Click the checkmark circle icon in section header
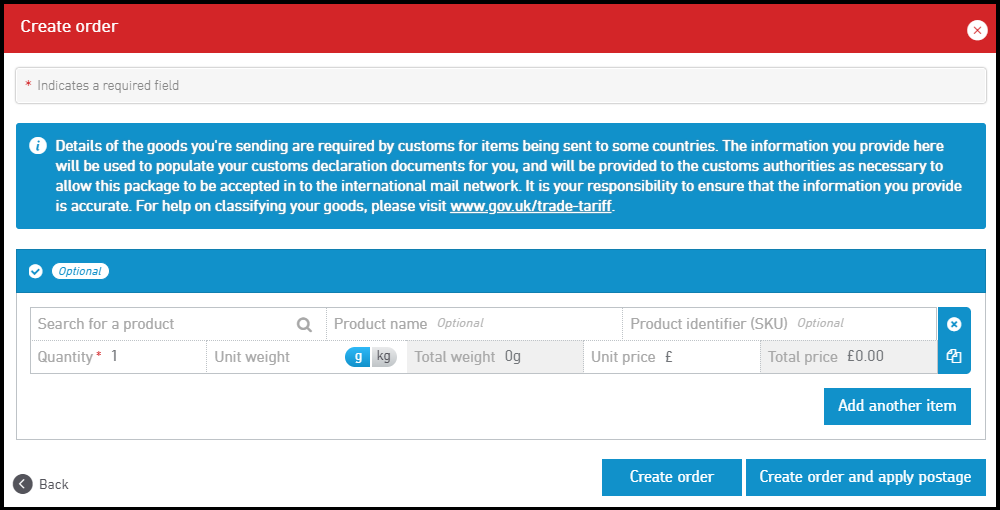 36,271
